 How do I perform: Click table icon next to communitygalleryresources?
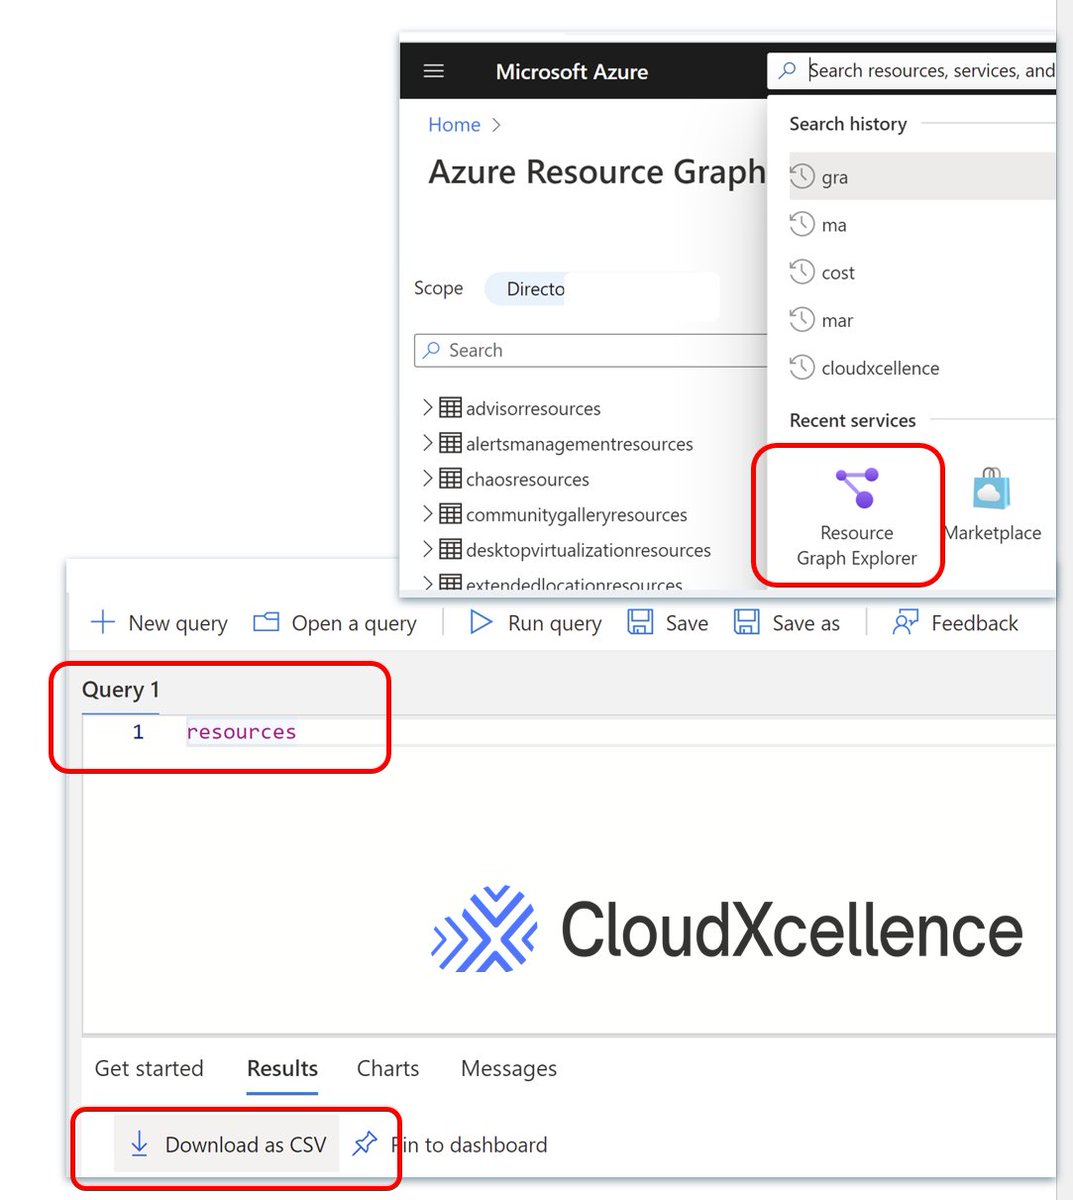click(x=450, y=514)
